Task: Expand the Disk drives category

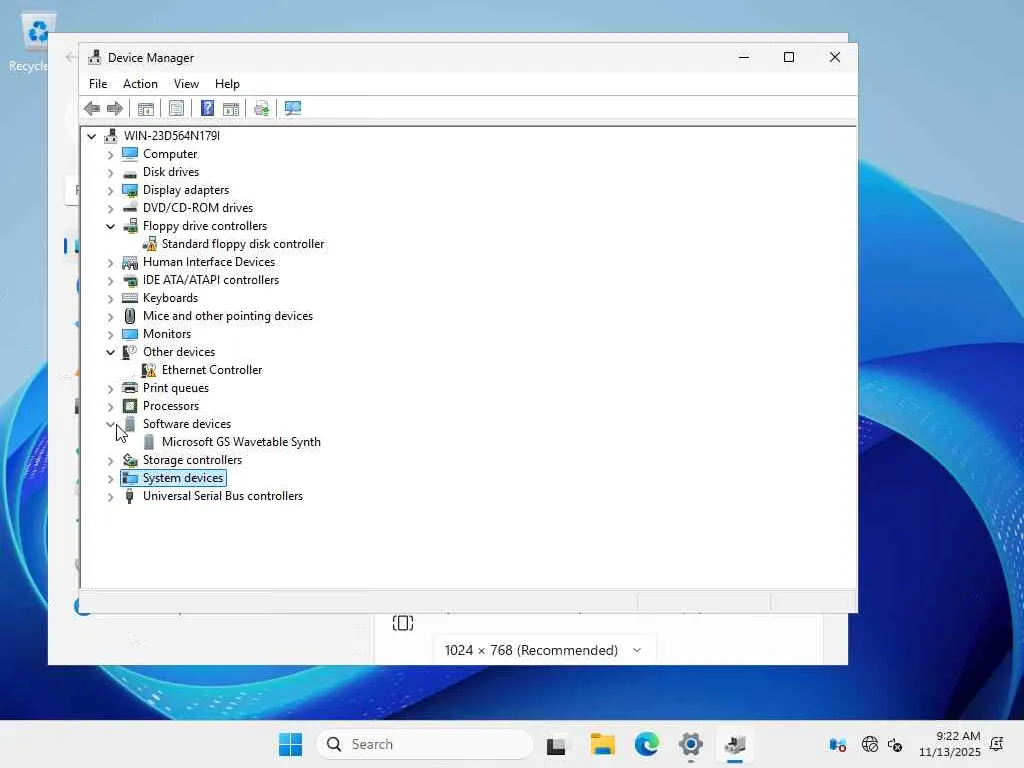Action: coord(110,173)
